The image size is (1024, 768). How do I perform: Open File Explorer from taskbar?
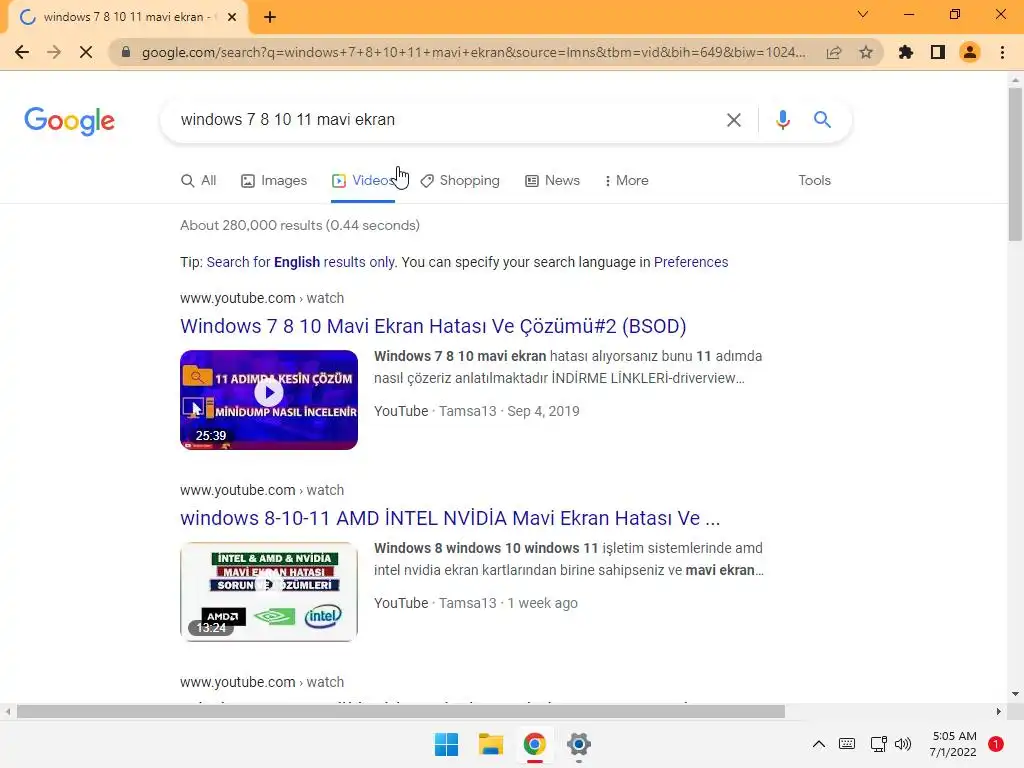pyautogui.click(x=490, y=744)
